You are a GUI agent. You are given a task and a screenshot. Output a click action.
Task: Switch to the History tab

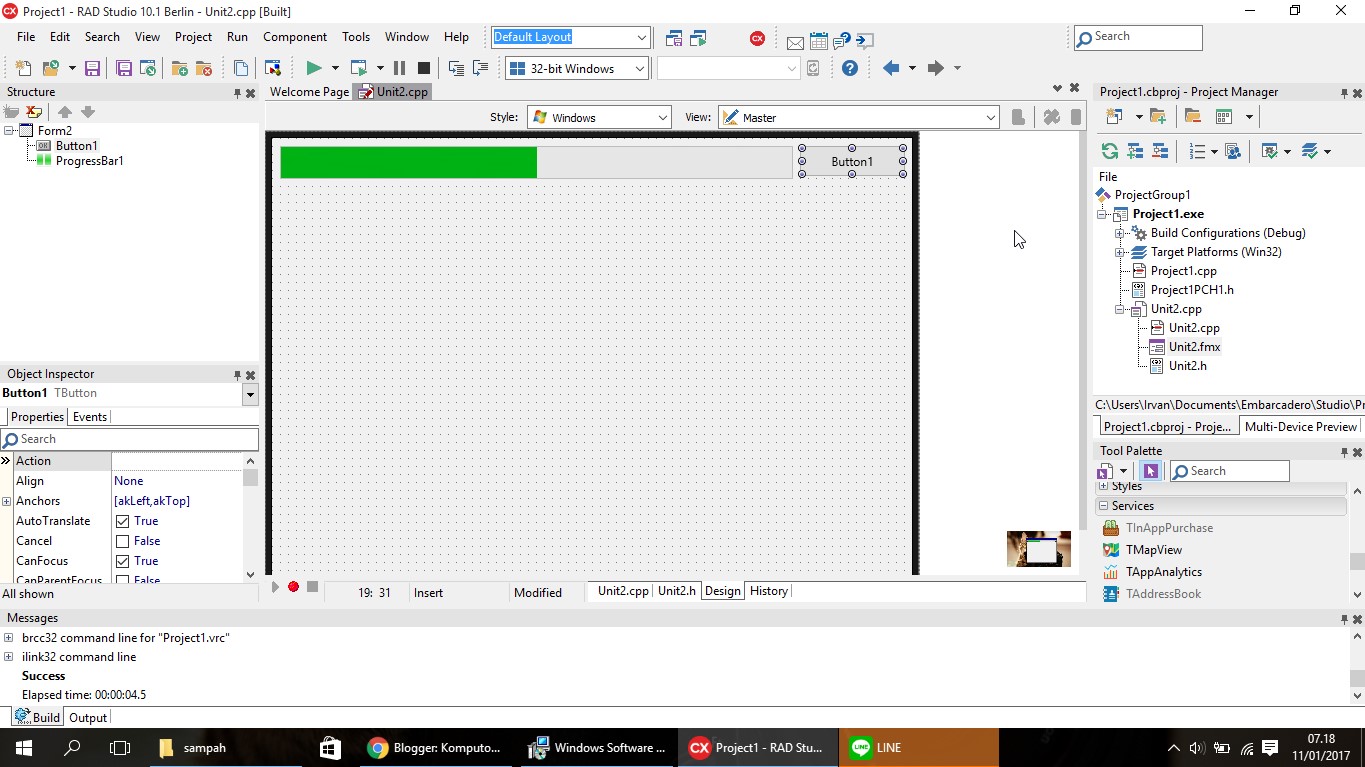769,591
